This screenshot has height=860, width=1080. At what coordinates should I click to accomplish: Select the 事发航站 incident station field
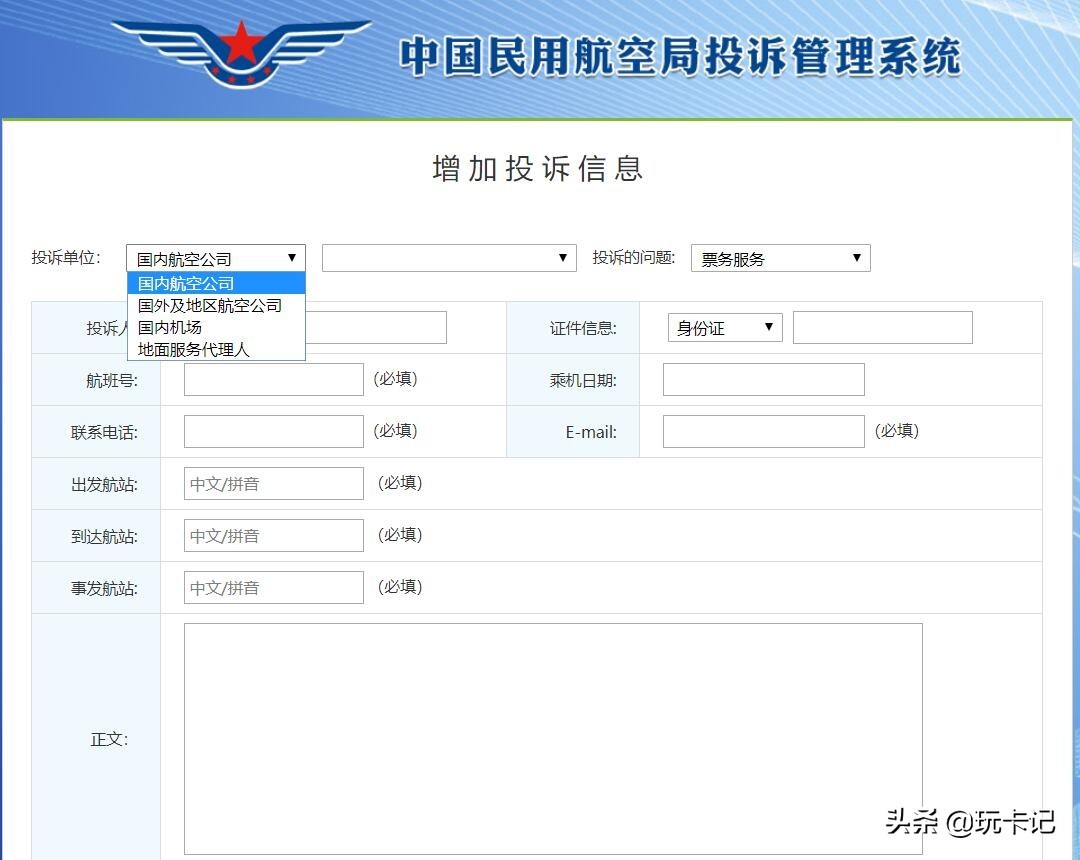click(273, 587)
